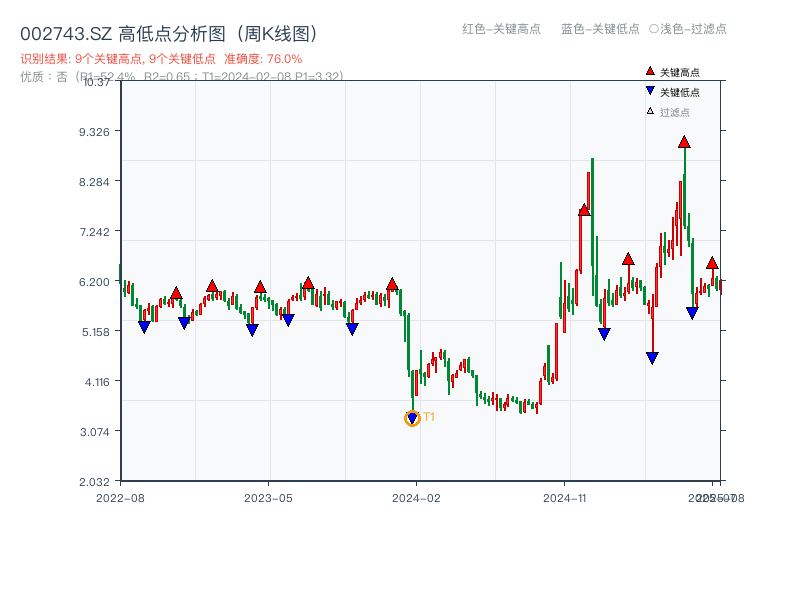Click the 关键低点 legend label inside the chart
Screen dimensions: 800x600
click(x=680, y=92)
